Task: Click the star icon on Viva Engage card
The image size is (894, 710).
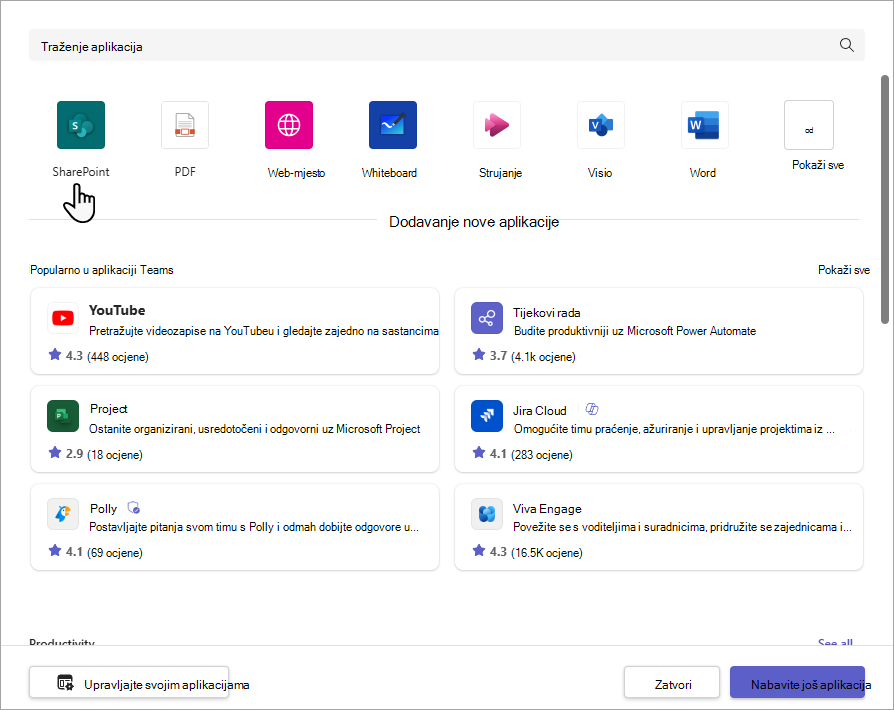Action: 479,551
